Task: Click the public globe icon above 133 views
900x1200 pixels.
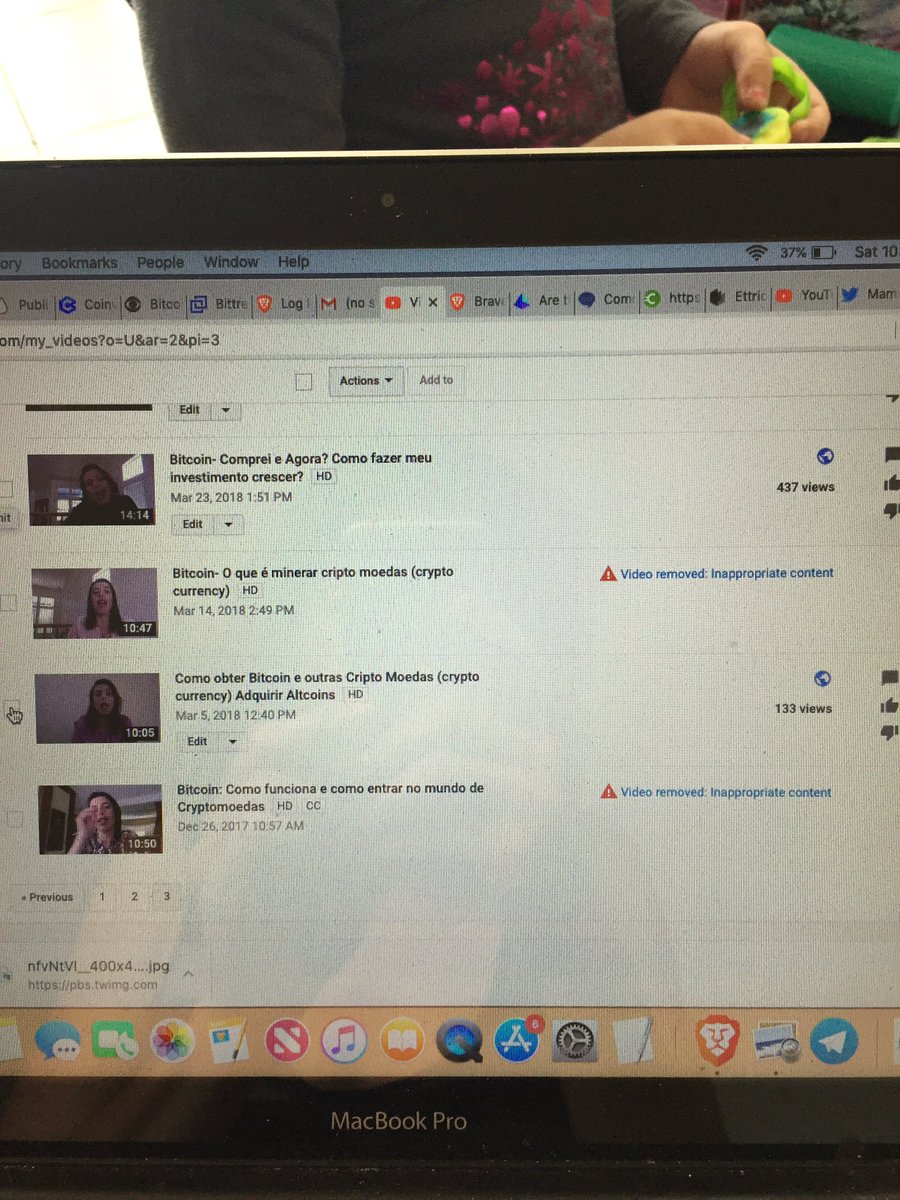Action: coord(823,678)
